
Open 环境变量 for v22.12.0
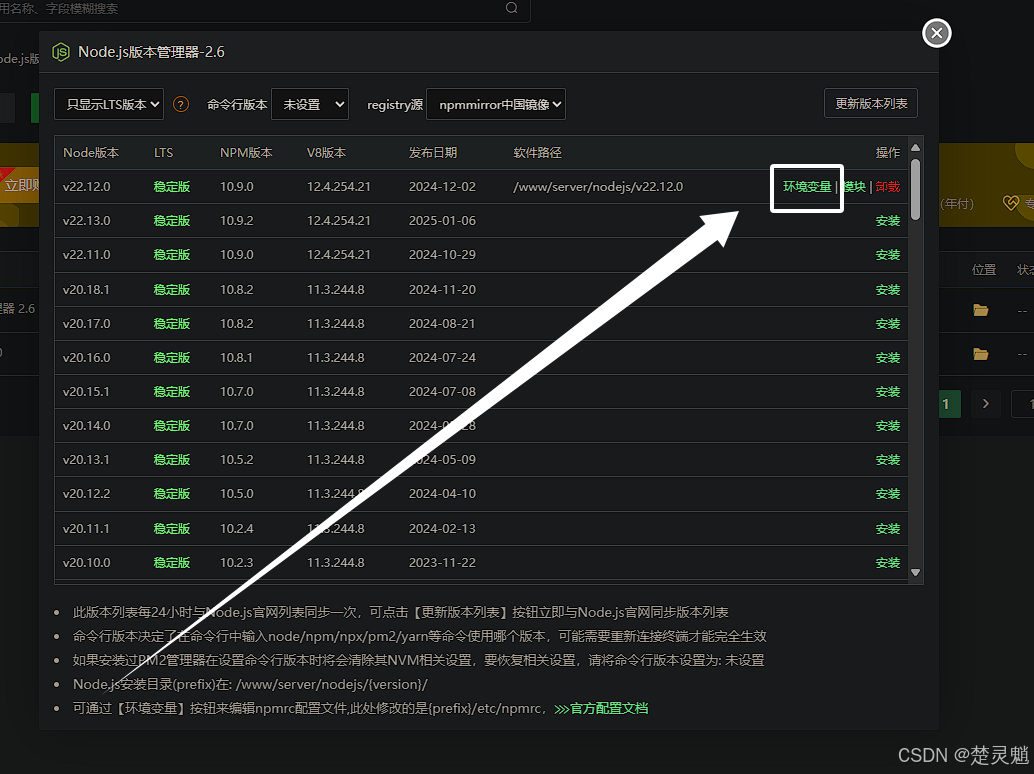pos(807,187)
